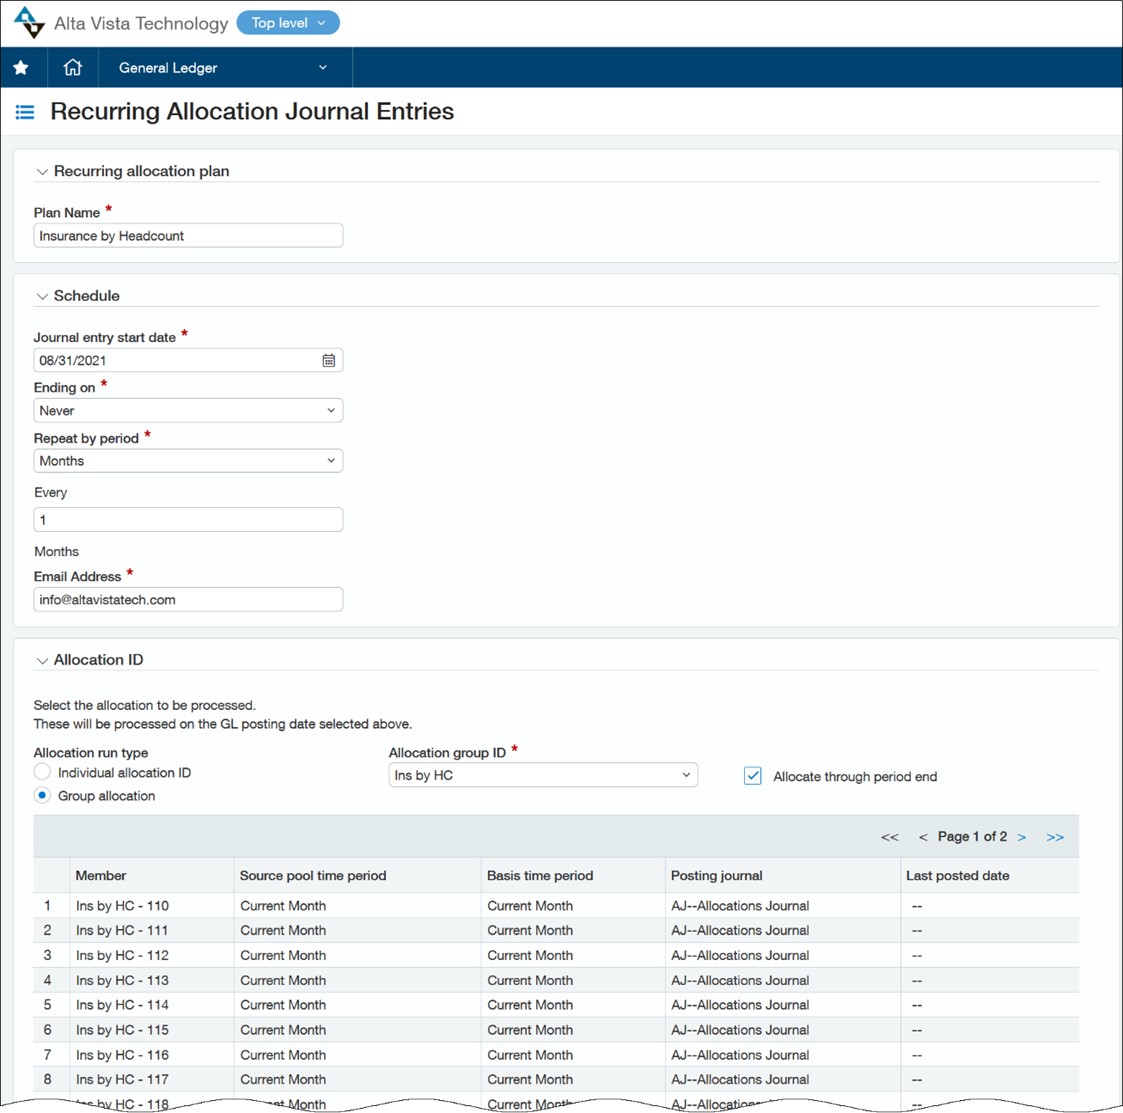Select member row Ins by HC - 116
This screenshot has height=1113, width=1123.
click(x=556, y=1055)
